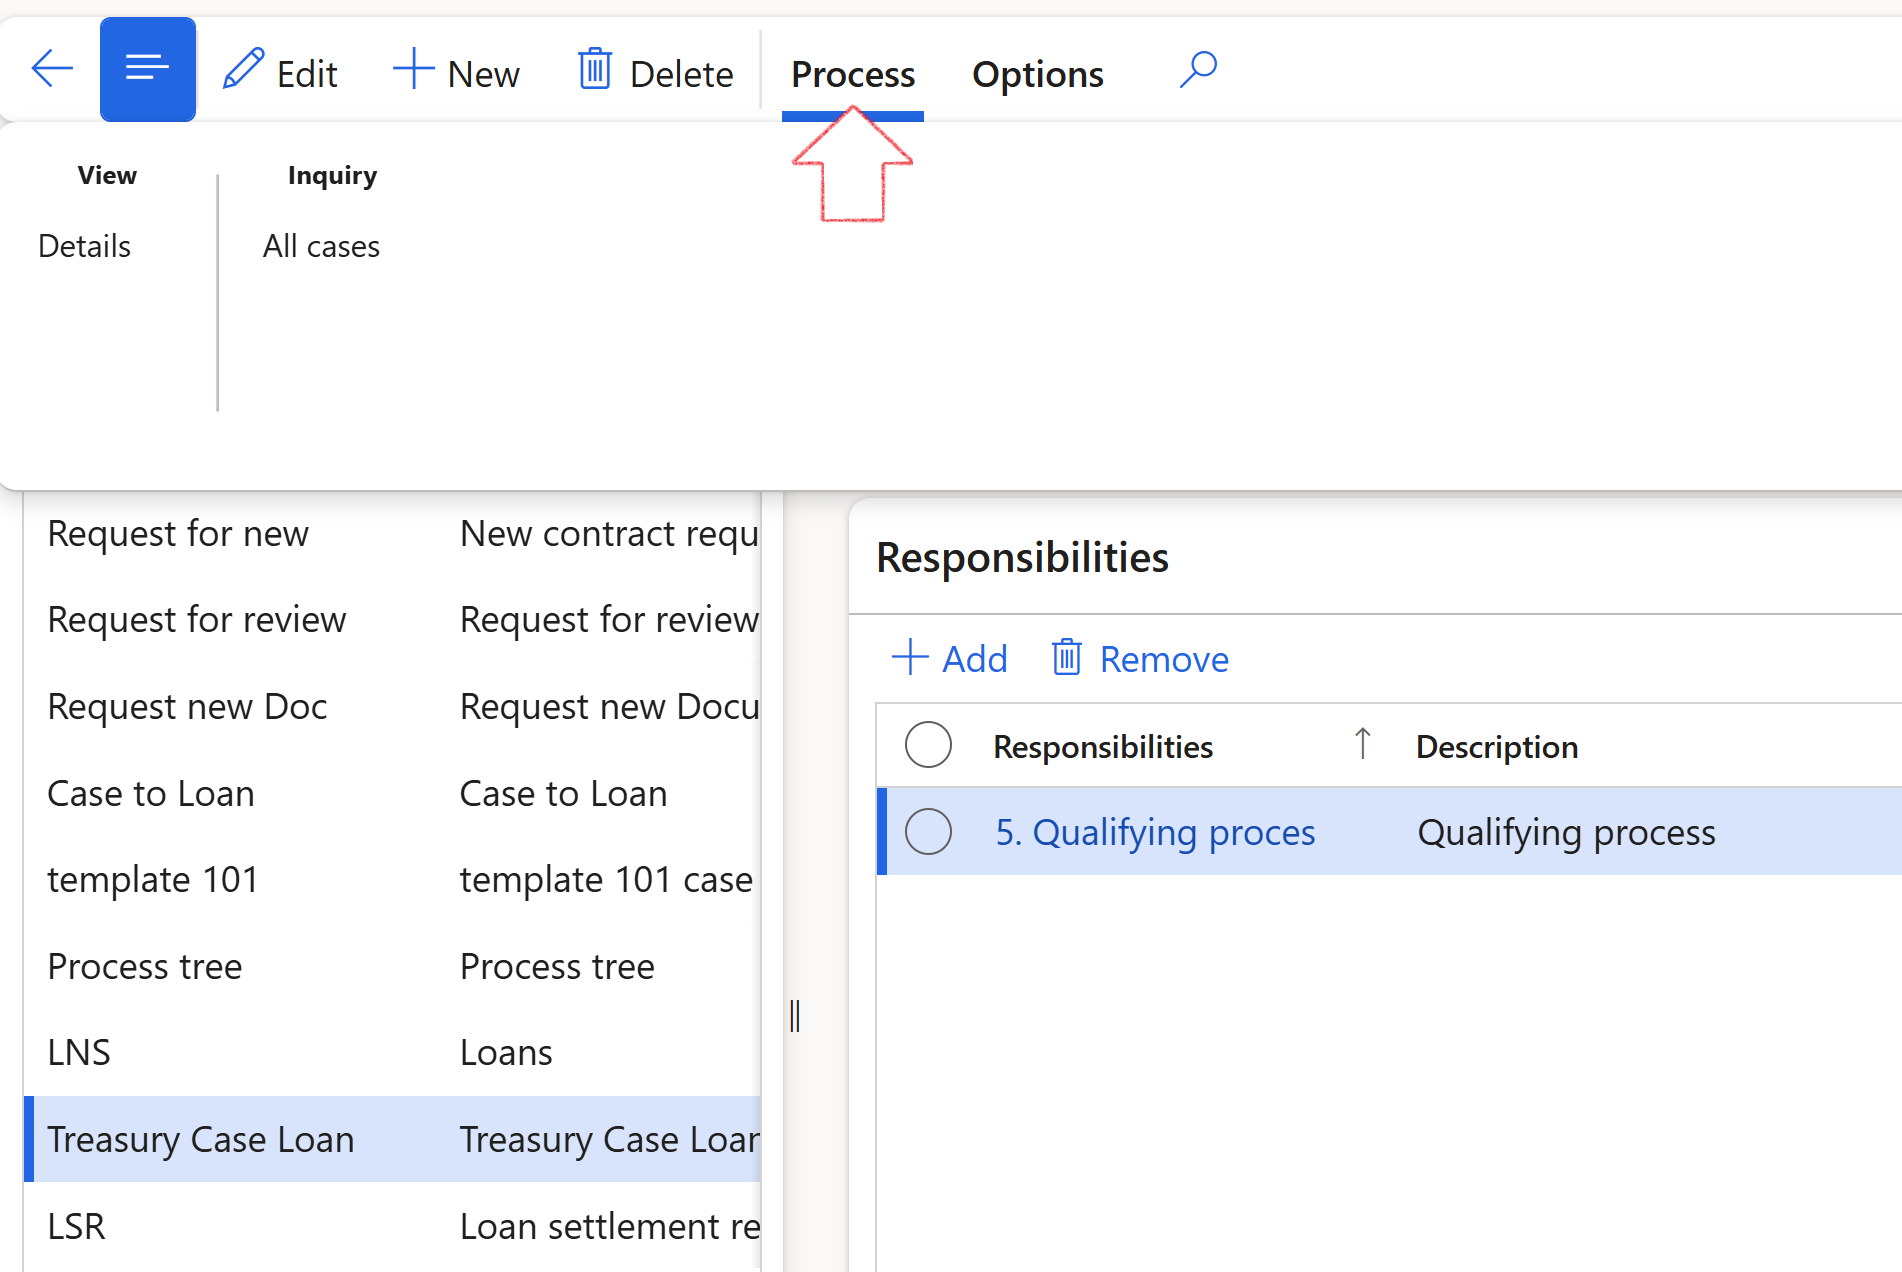Click the Edit pencil icon
The height and width of the screenshot is (1272, 1902).
[243, 70]
